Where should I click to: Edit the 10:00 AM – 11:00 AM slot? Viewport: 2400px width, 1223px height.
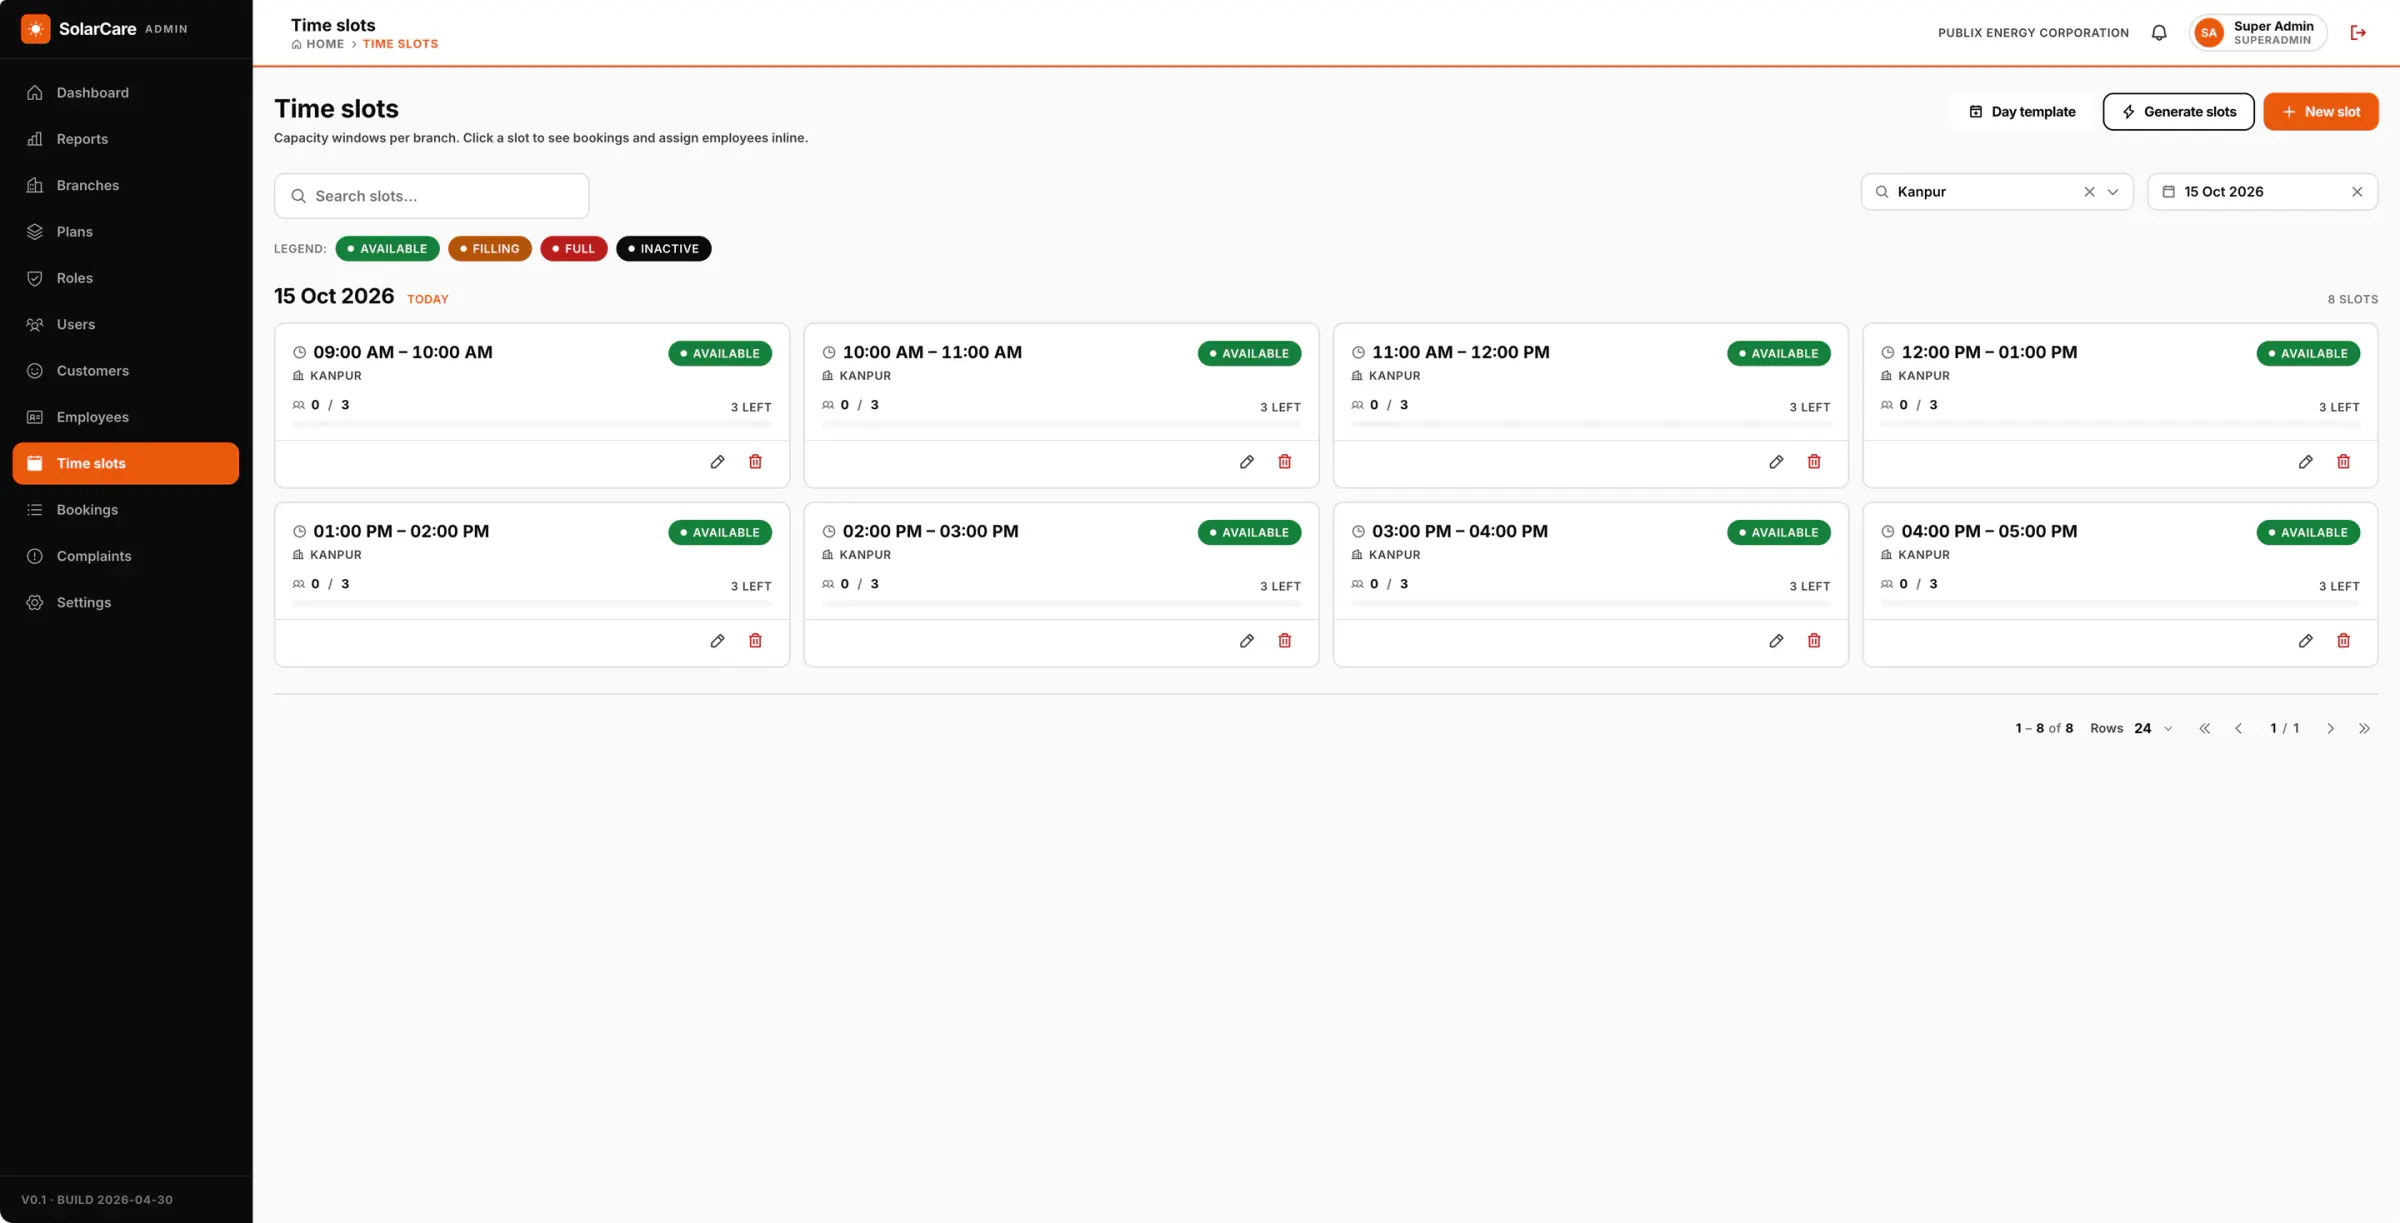pyautogui.click(x=1246, y=462)
